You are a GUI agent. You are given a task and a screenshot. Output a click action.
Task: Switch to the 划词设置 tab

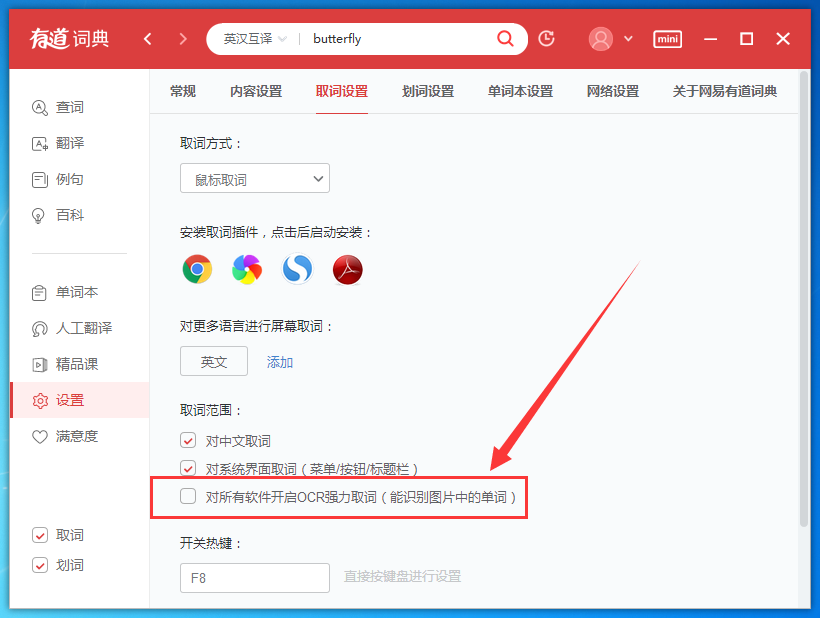point(428,90)
